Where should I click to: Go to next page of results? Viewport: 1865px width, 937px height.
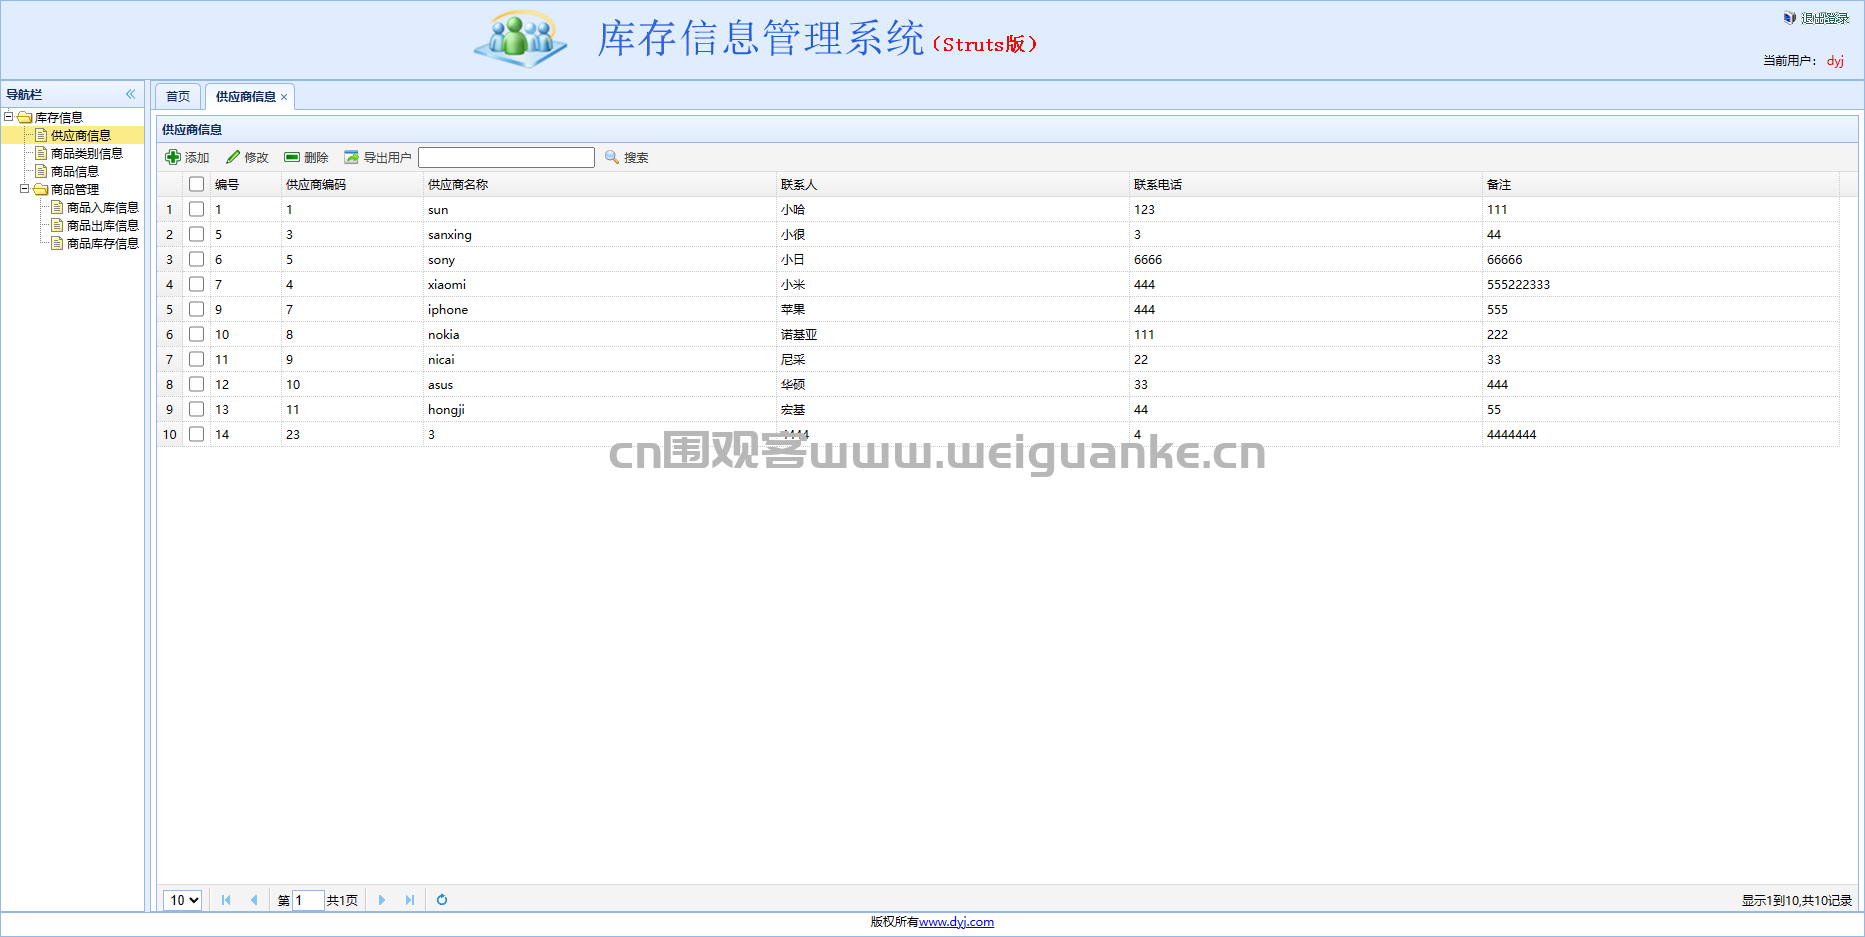tap(382, 900)
